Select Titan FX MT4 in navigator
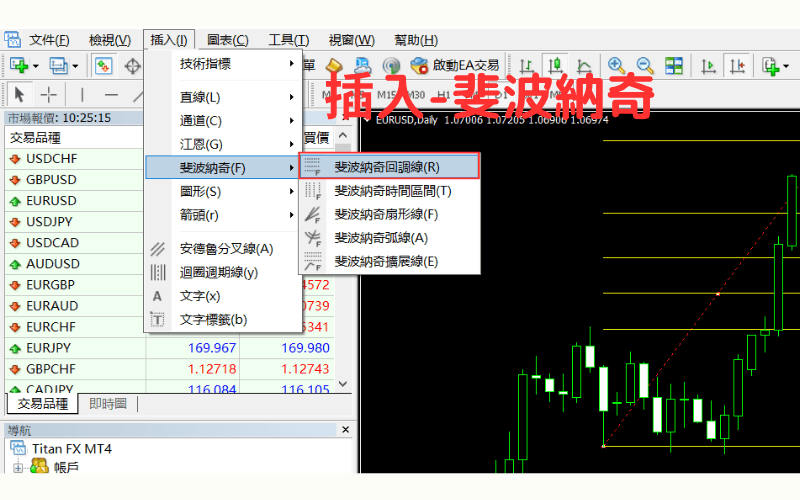The image size is (800, 500). coord(71,448)
